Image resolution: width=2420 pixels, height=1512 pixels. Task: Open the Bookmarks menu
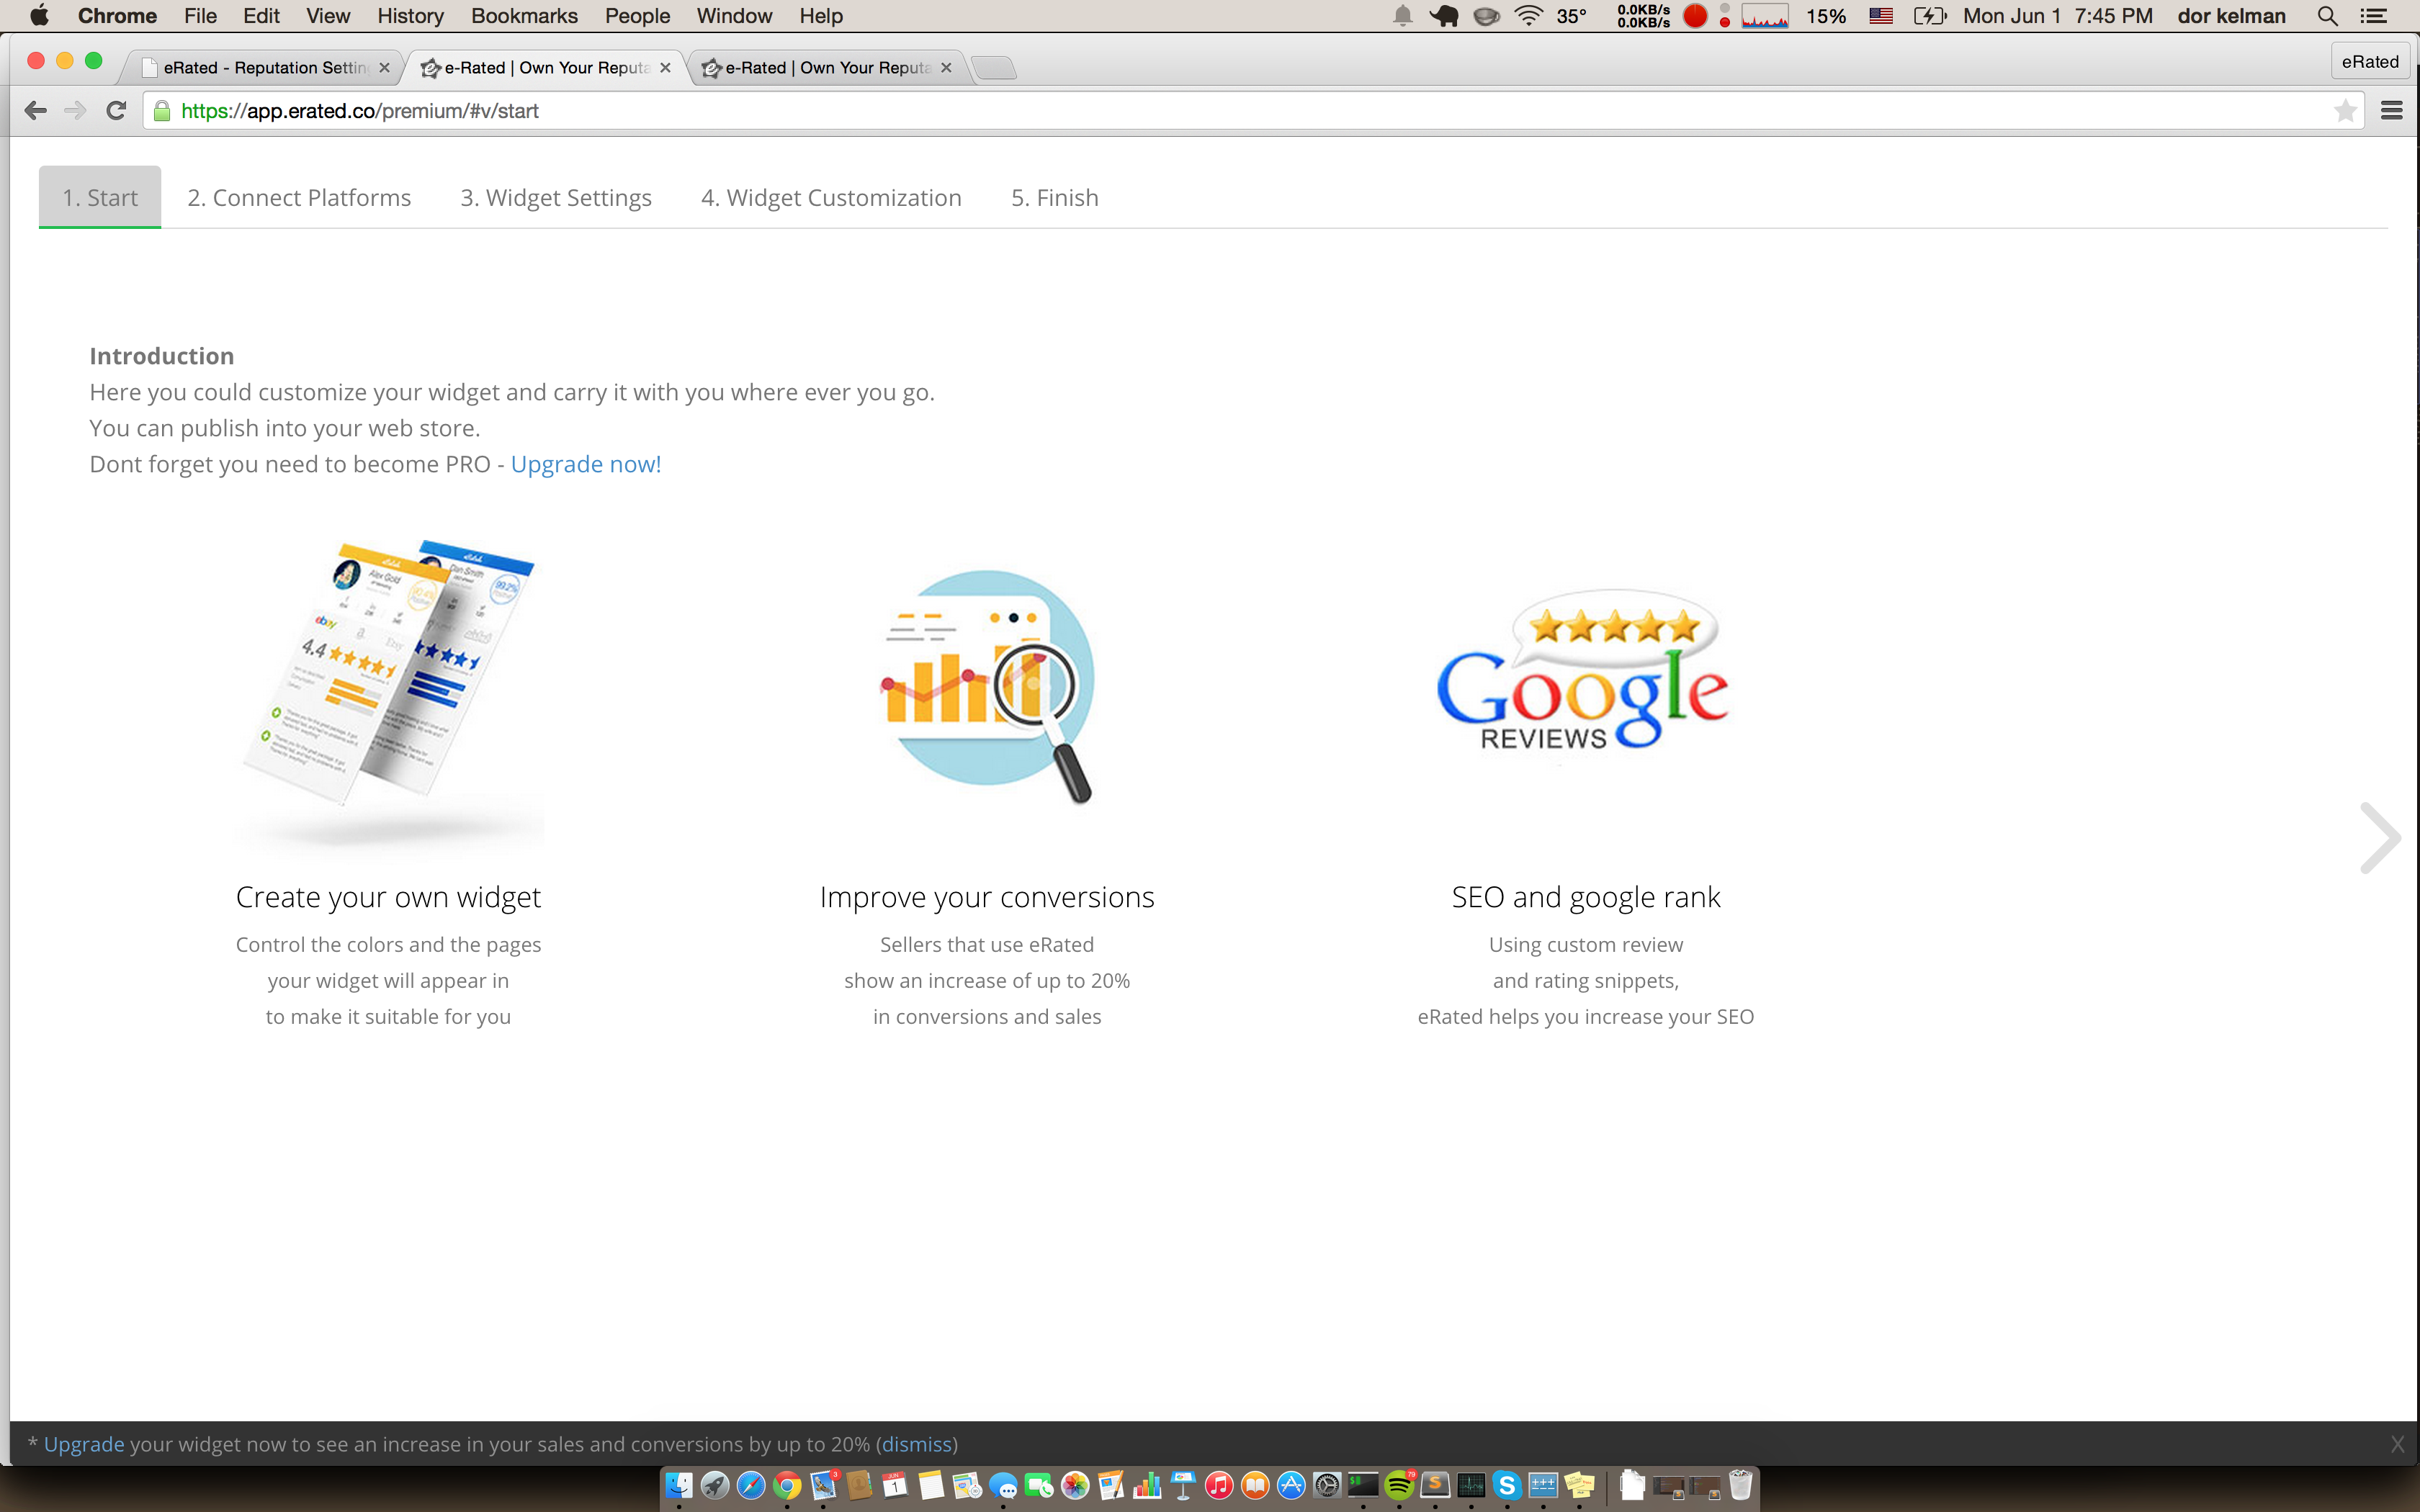pos(524,16)
